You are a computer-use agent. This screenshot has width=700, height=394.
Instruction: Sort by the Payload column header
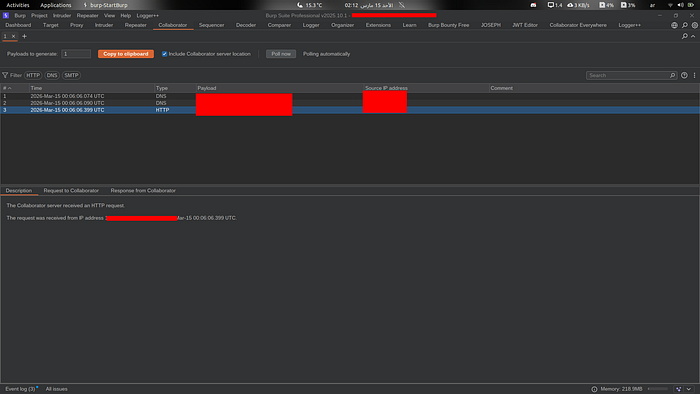coord(279,88)
